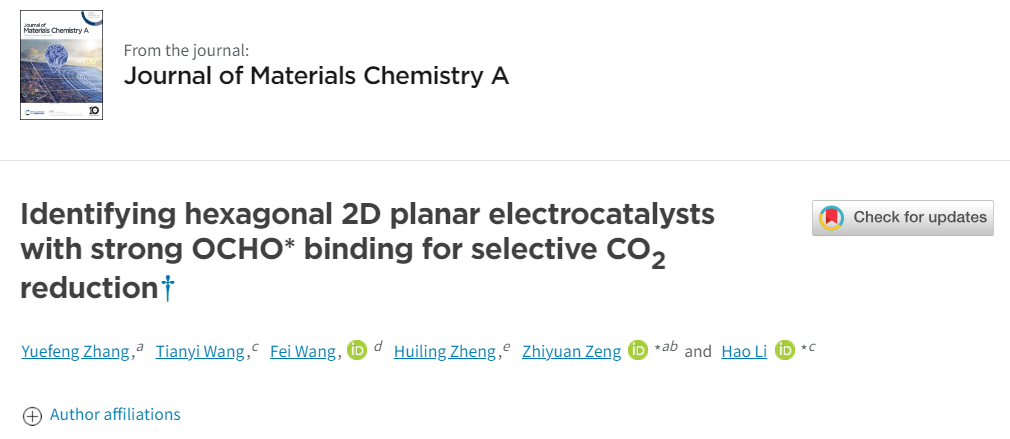
Task: View author Huiling Zheng's details
Action: (x=445, y=351)
